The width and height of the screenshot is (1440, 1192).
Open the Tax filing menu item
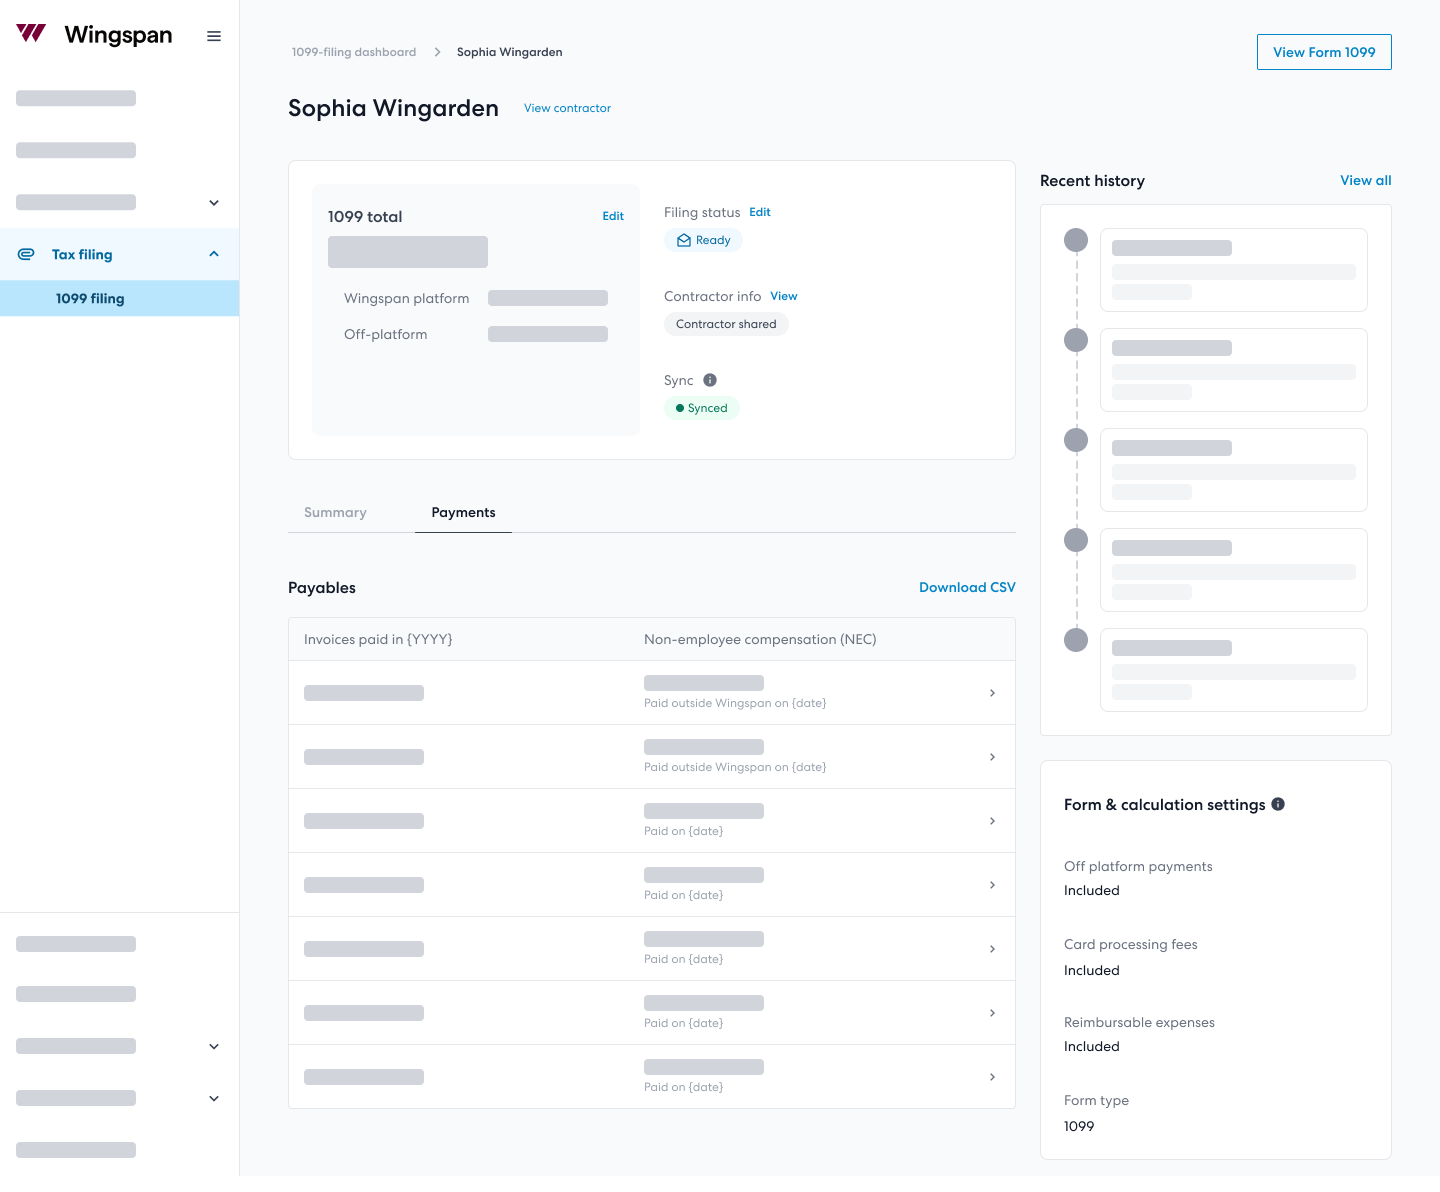tap(120, 254)
